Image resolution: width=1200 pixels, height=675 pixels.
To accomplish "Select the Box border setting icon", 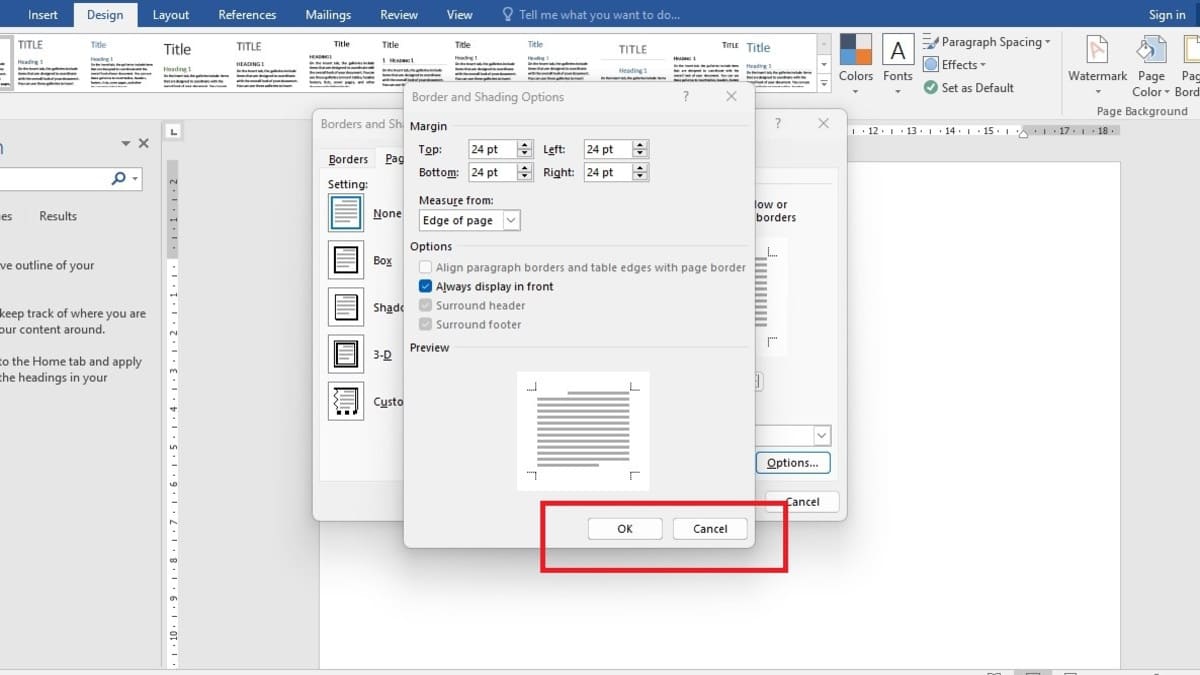I will pos(346,260).
